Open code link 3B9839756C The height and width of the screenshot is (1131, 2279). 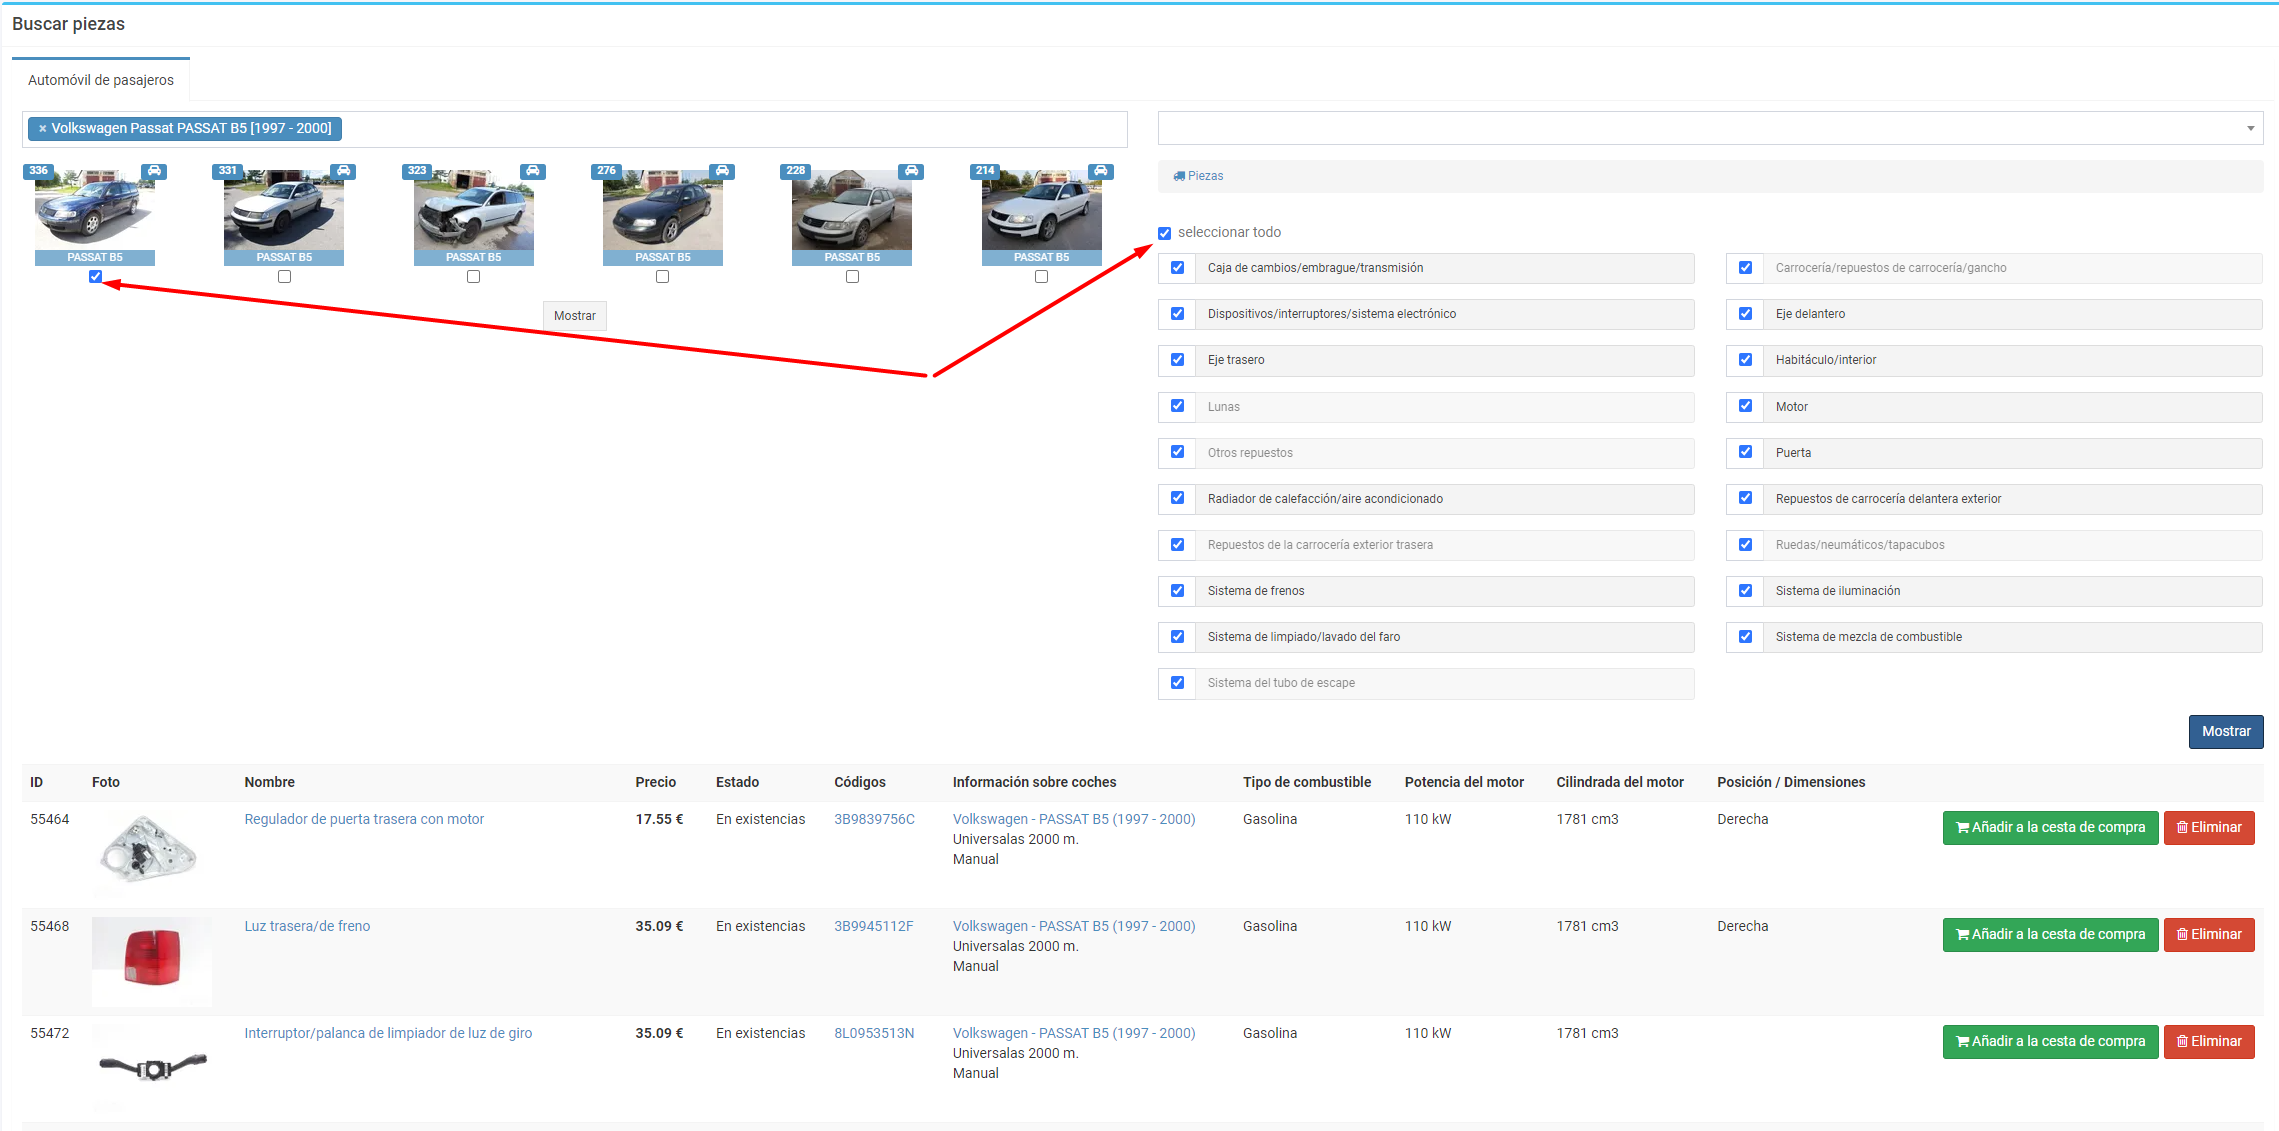coord(874,819)
